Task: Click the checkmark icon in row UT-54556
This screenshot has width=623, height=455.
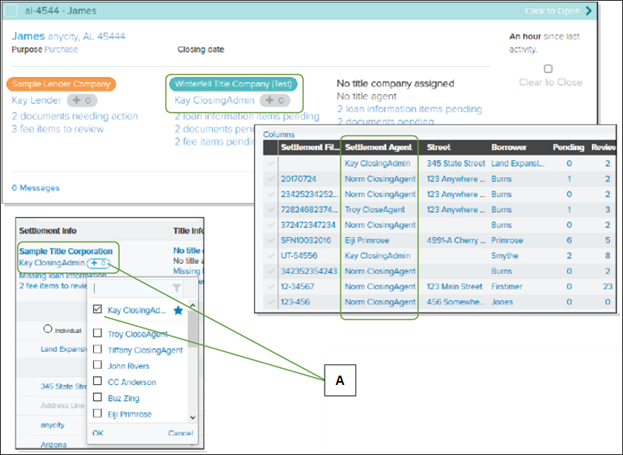Action: tap(271, 256)
